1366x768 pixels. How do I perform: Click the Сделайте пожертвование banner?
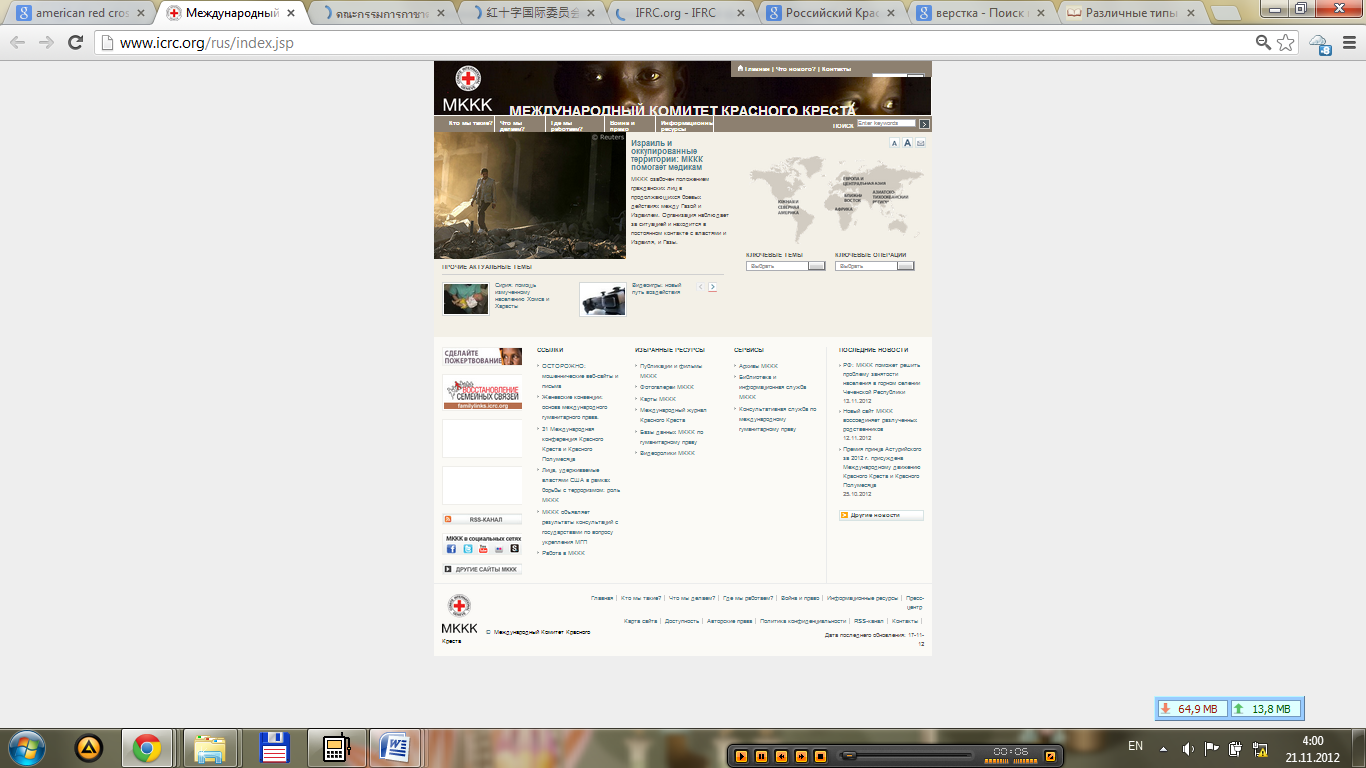pyautogui.click(x=482, y=356)
